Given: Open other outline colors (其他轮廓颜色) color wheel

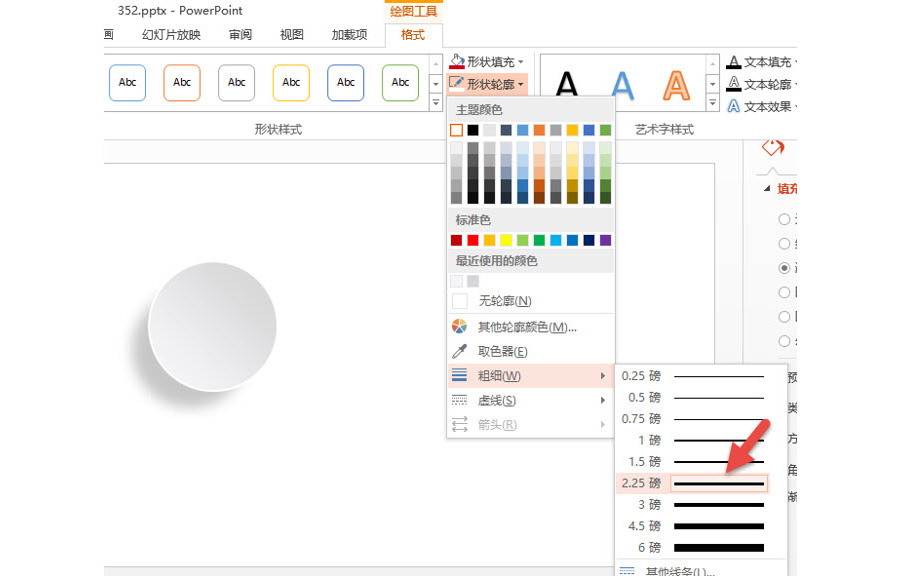Looking at the screenshot, I should point(460,327).
